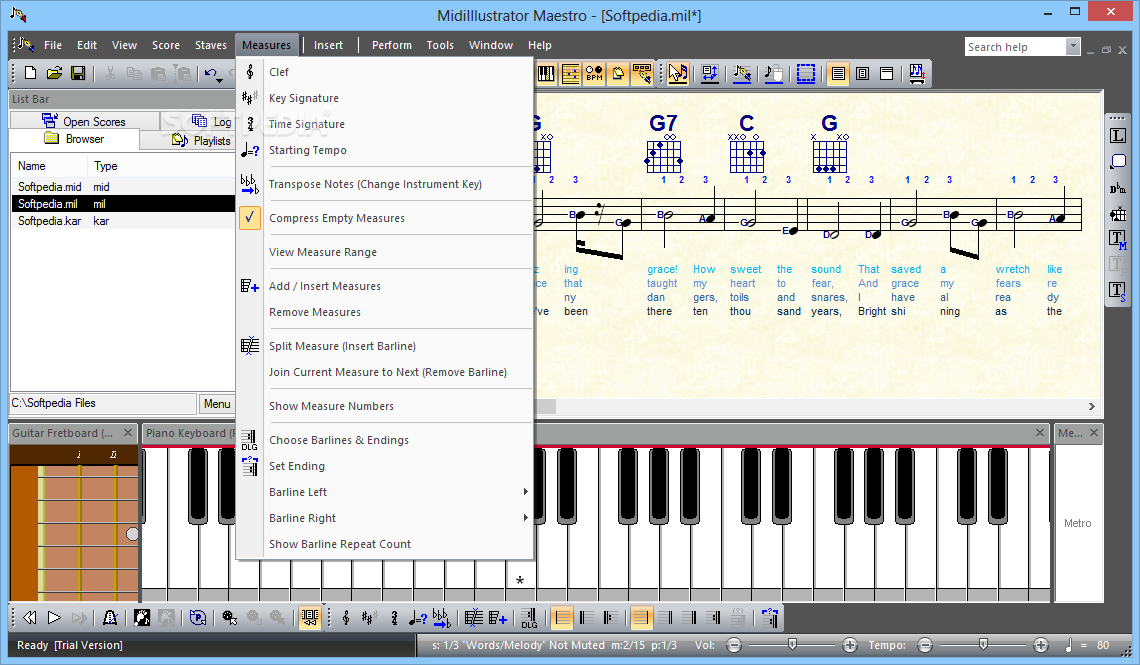Select Remove Measures menu entry
Screen dimensions: 1140x665
tap(315, 313)
